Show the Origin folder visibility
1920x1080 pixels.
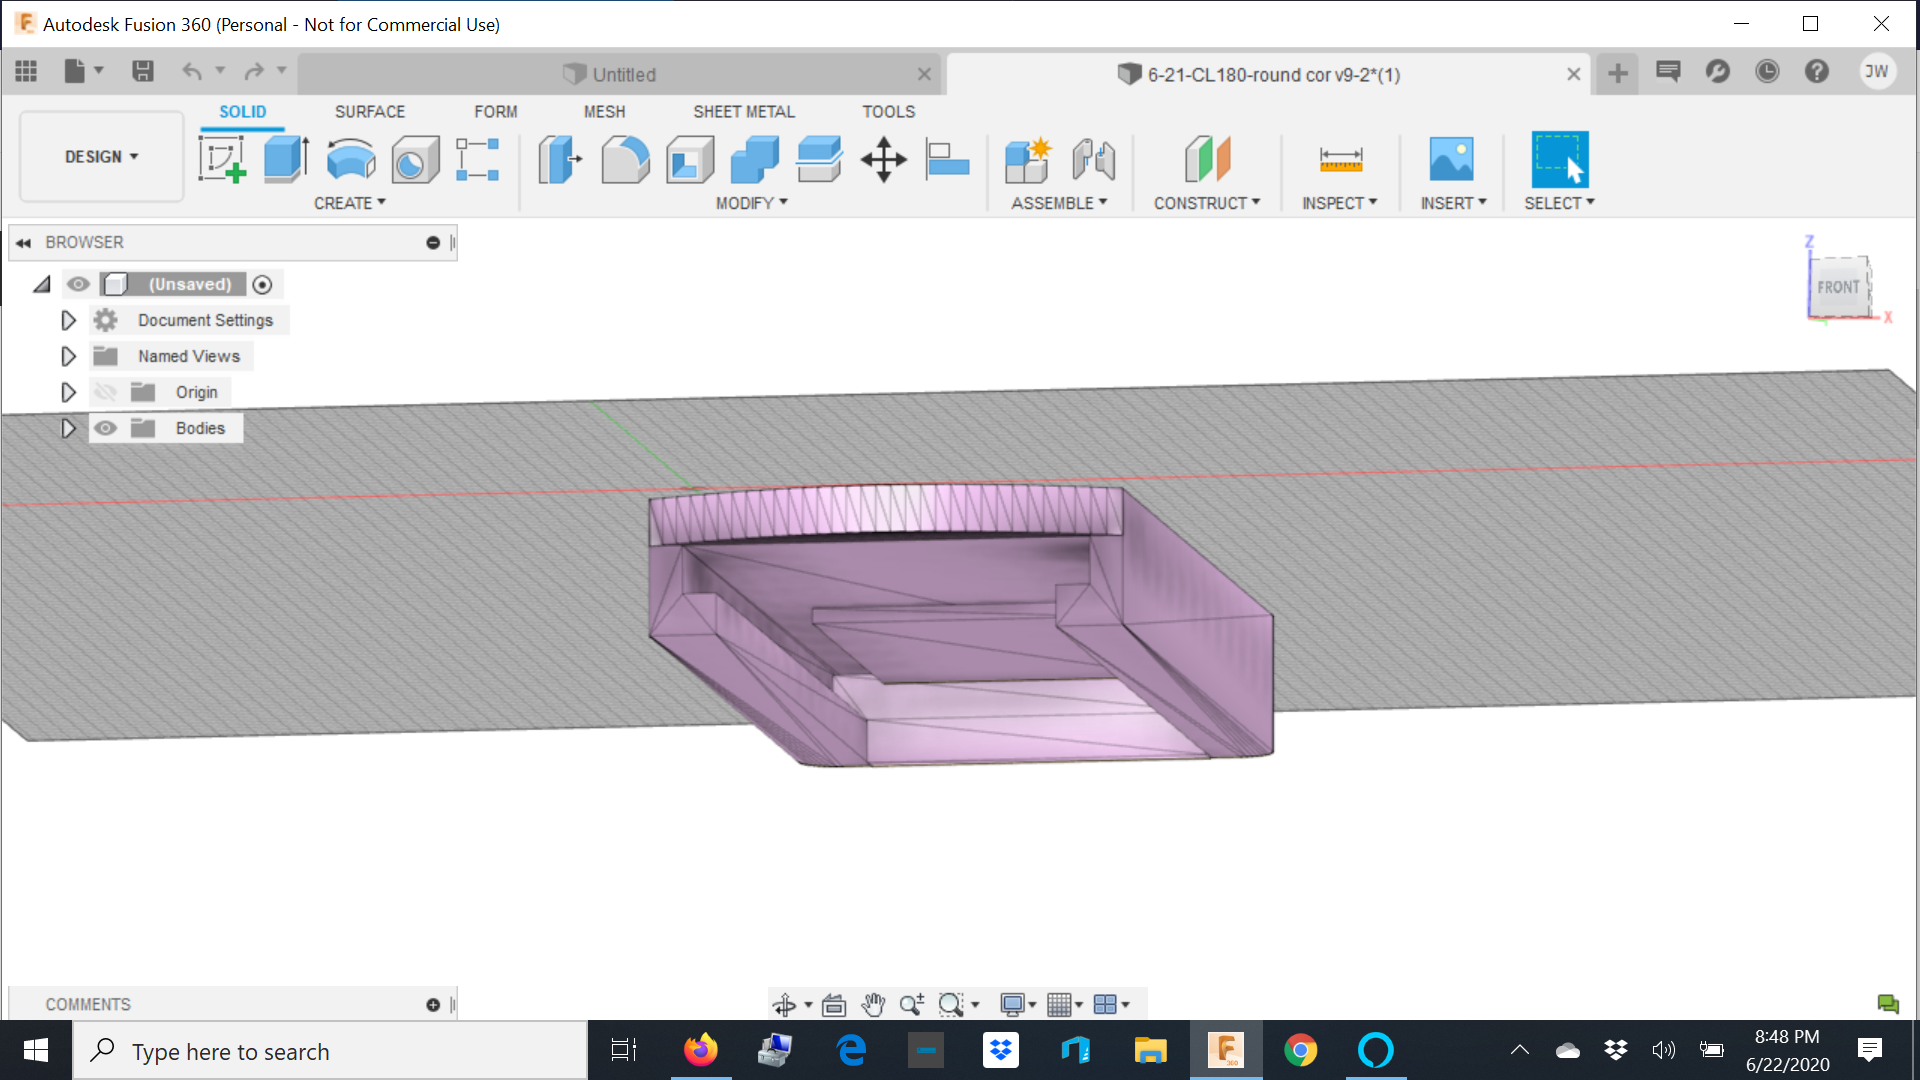point(105,392)
